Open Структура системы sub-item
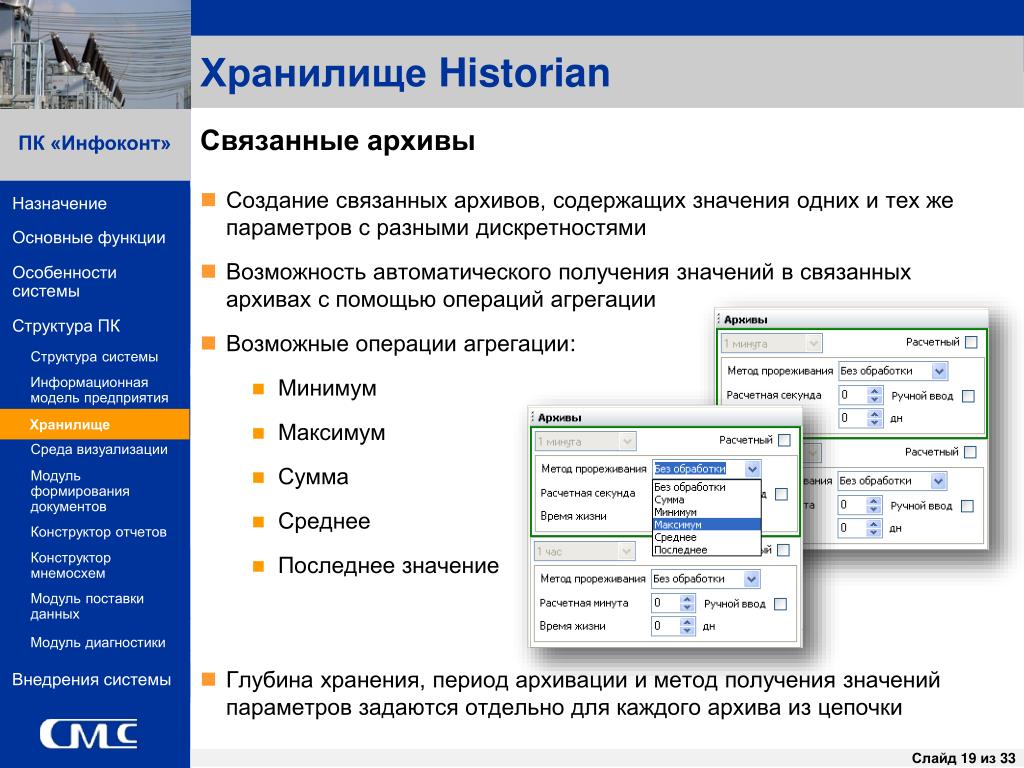Image resolution: width=1024 pixels, height=768 pixels. pos(94,357)
